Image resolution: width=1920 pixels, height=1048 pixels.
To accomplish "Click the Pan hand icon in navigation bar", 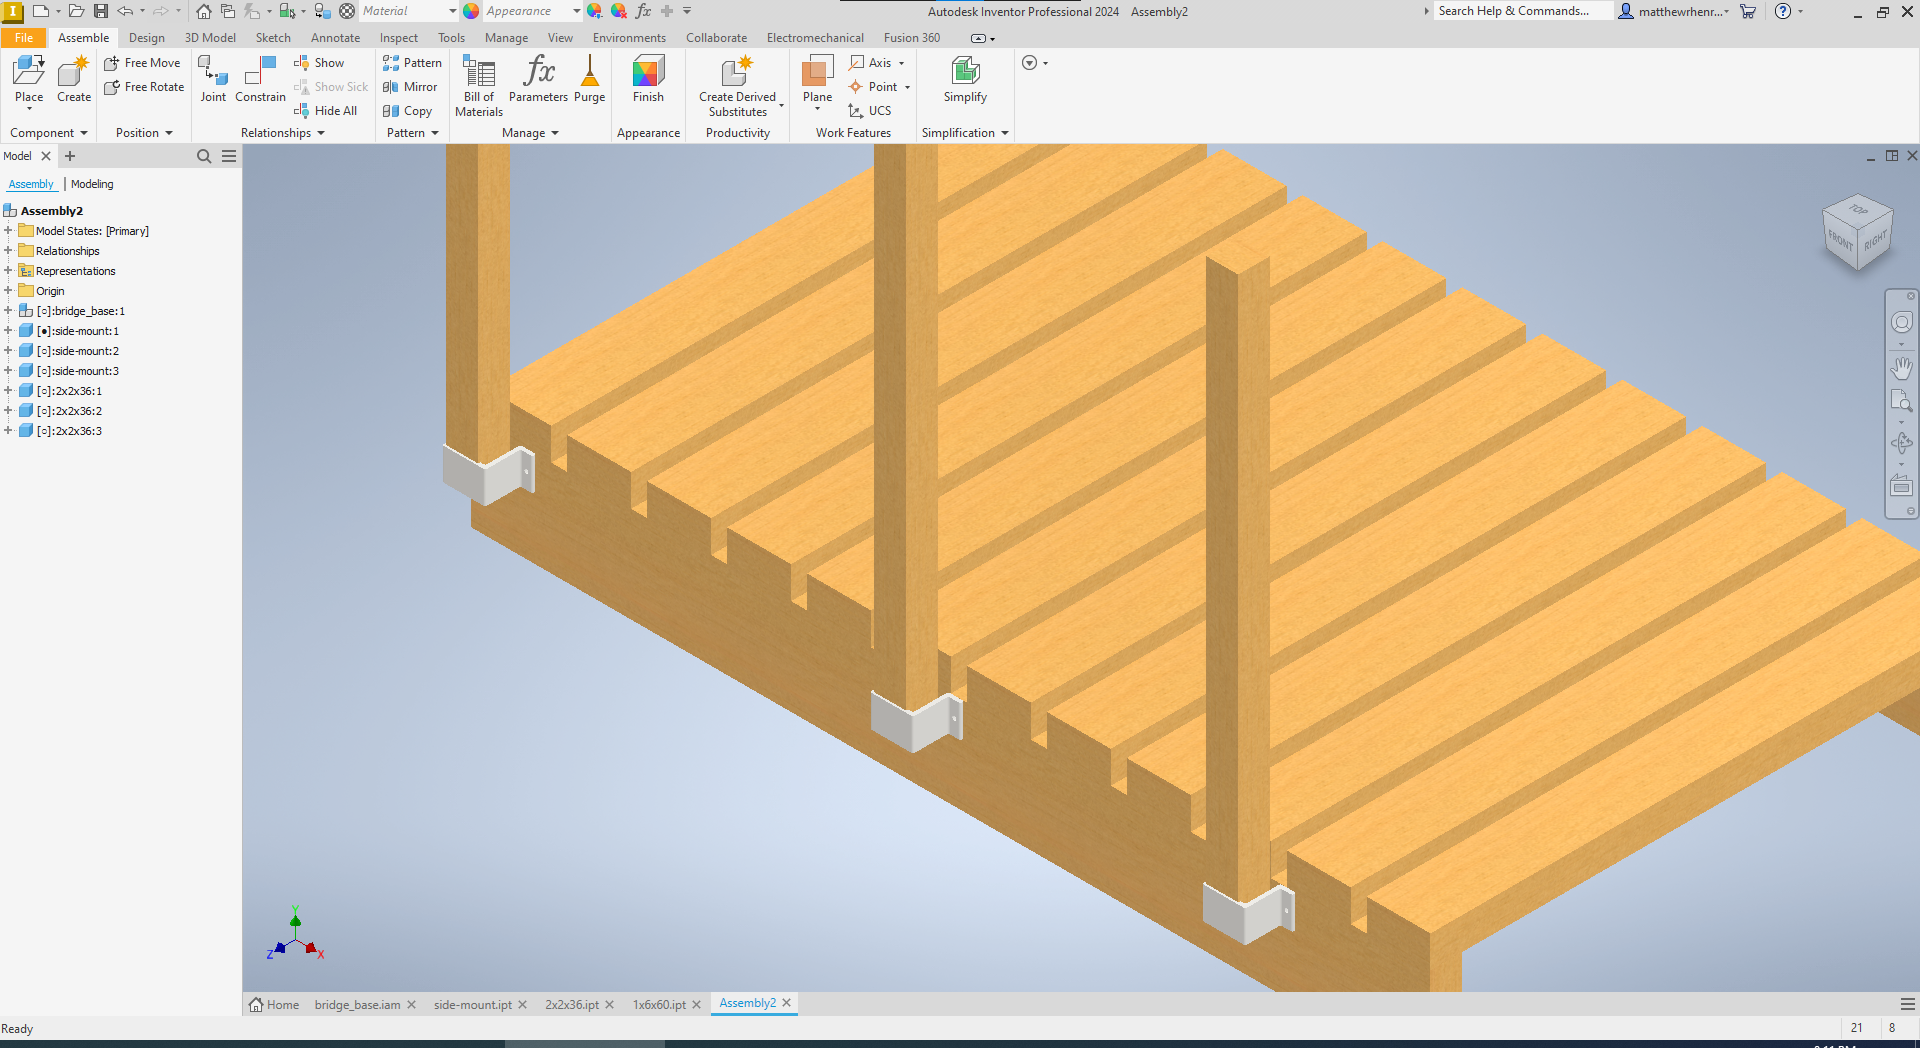I will [x=1901, y=368].
